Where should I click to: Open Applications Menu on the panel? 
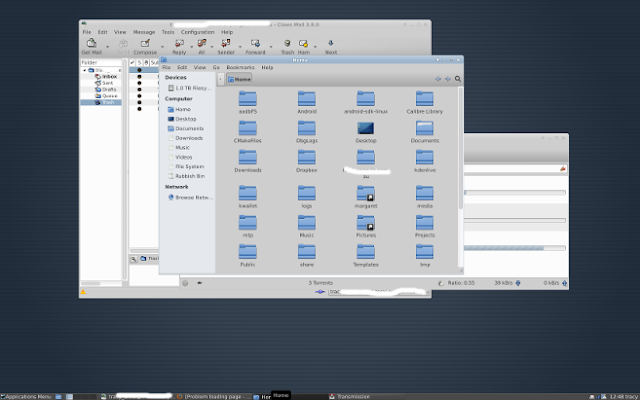tap(26, 396)
